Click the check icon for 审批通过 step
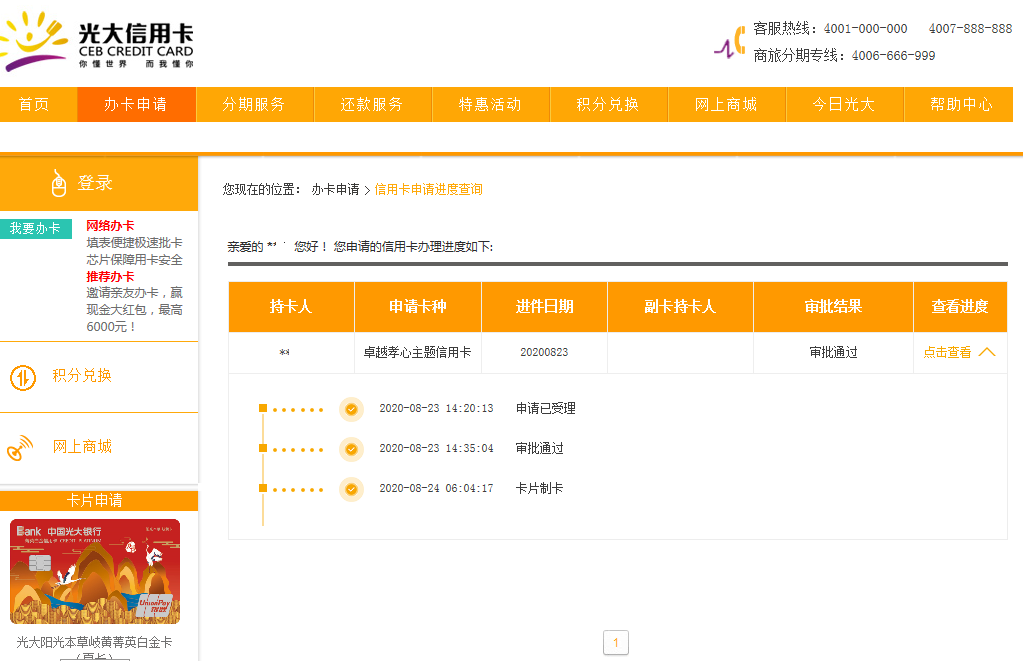1023x661 pixels. 351,449
